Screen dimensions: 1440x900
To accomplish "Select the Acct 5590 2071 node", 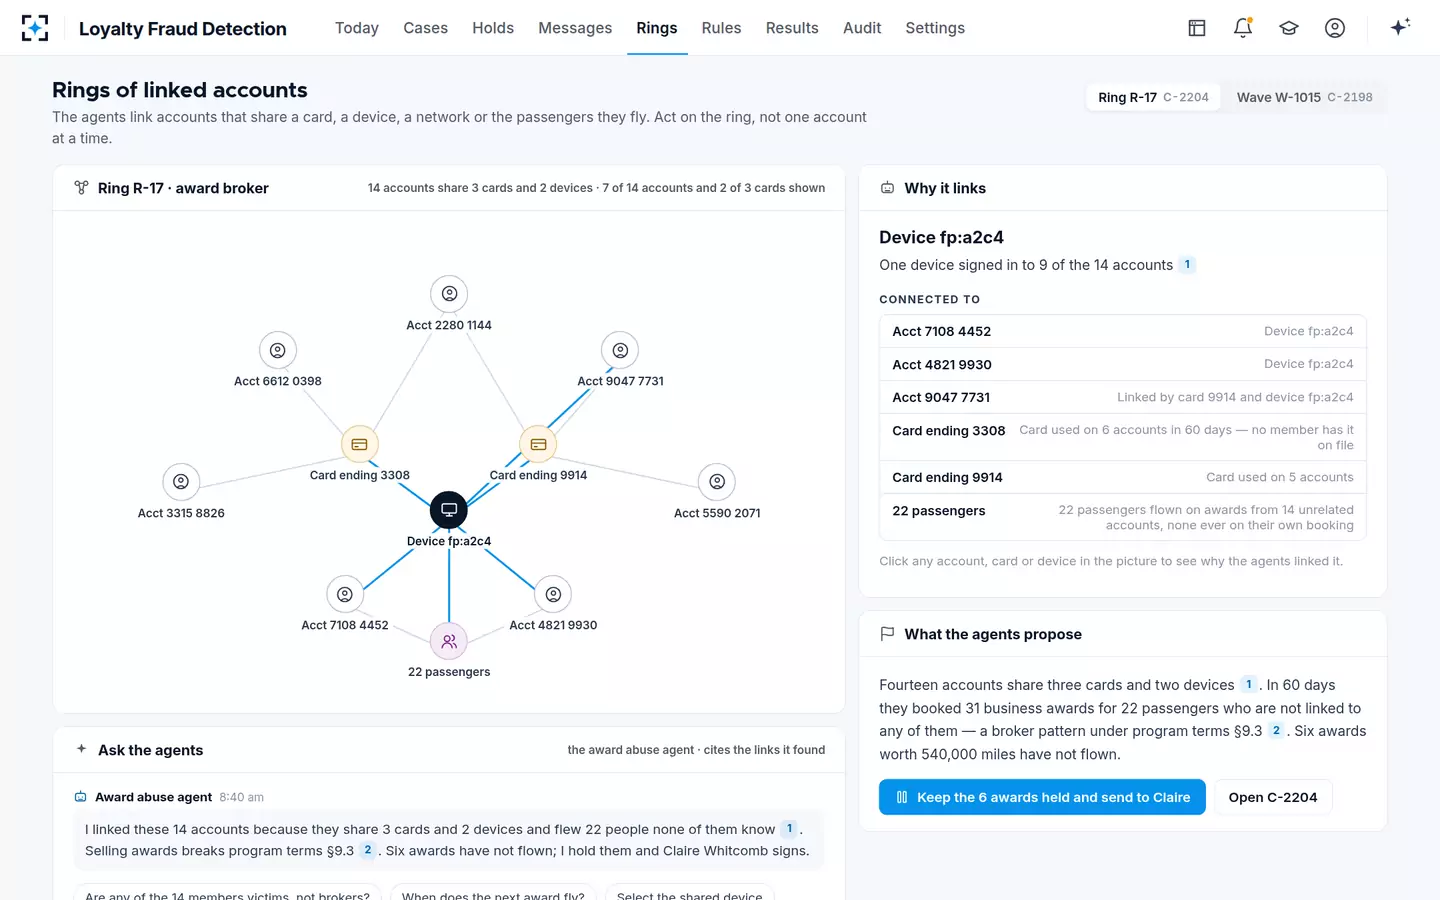I will tap(717, 482).
